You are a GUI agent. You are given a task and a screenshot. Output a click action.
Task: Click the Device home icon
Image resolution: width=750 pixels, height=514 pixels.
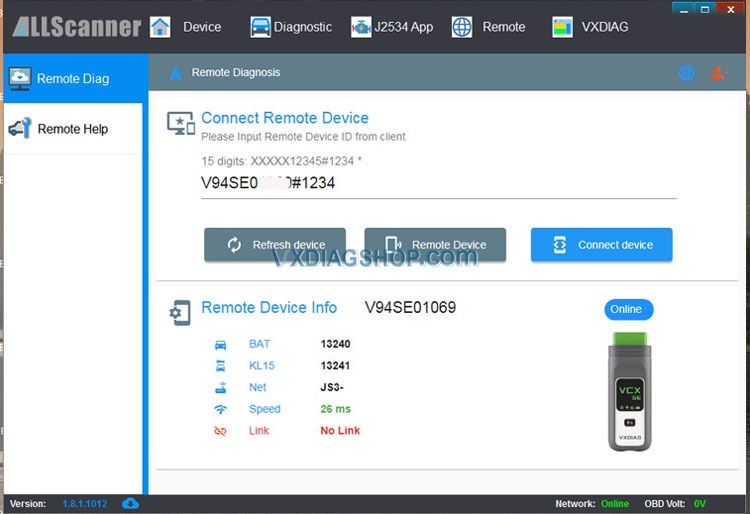160,27
